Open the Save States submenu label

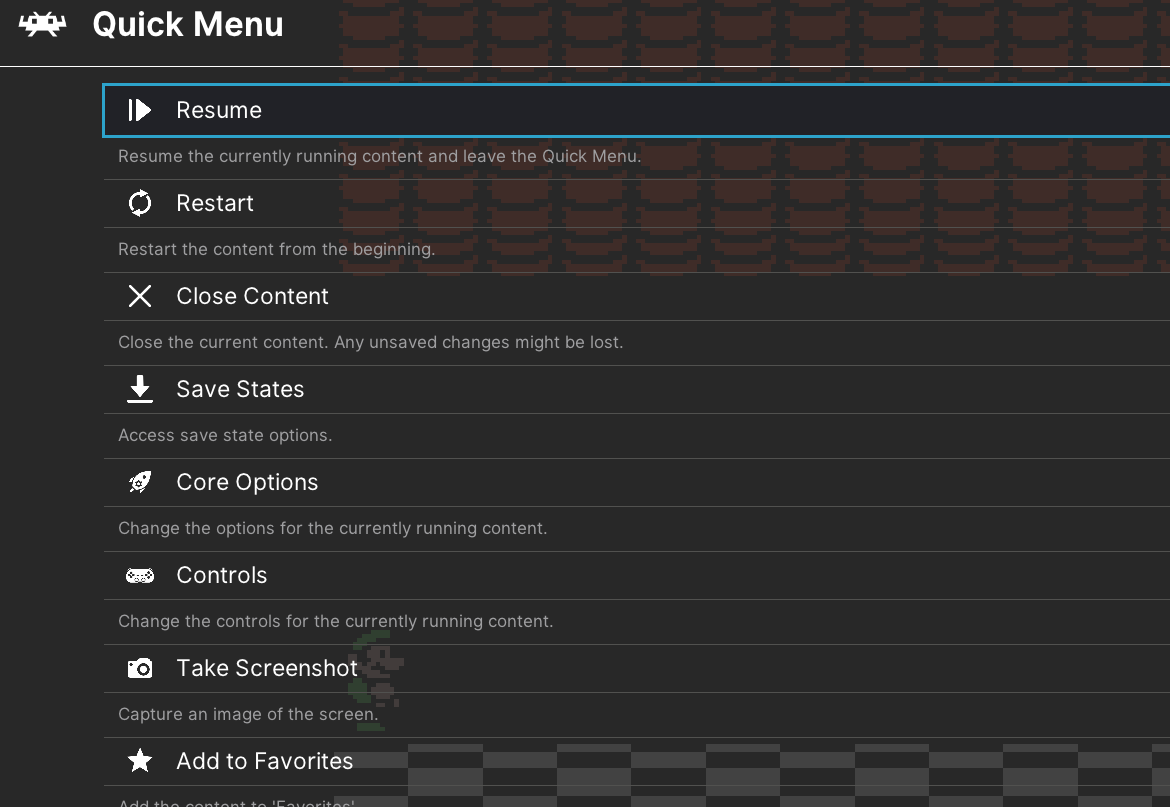(x=240, y=389)
